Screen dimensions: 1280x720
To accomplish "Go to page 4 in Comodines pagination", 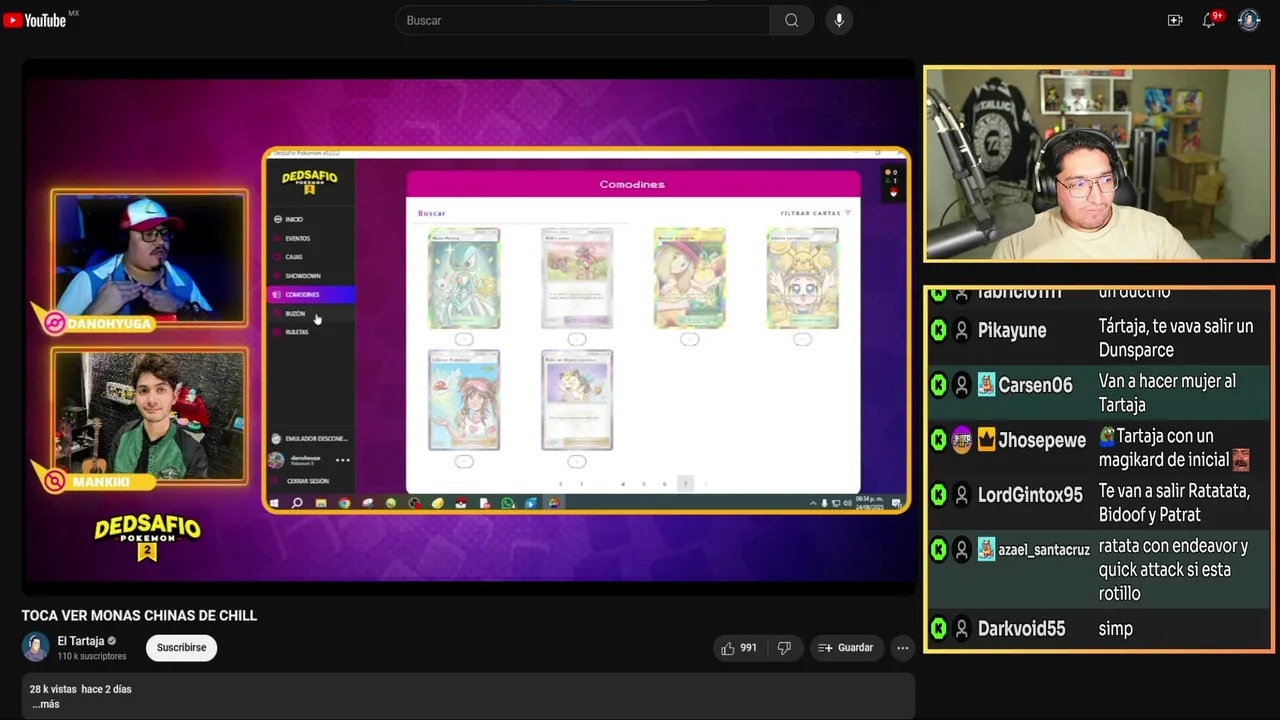I will click(623, 484).
